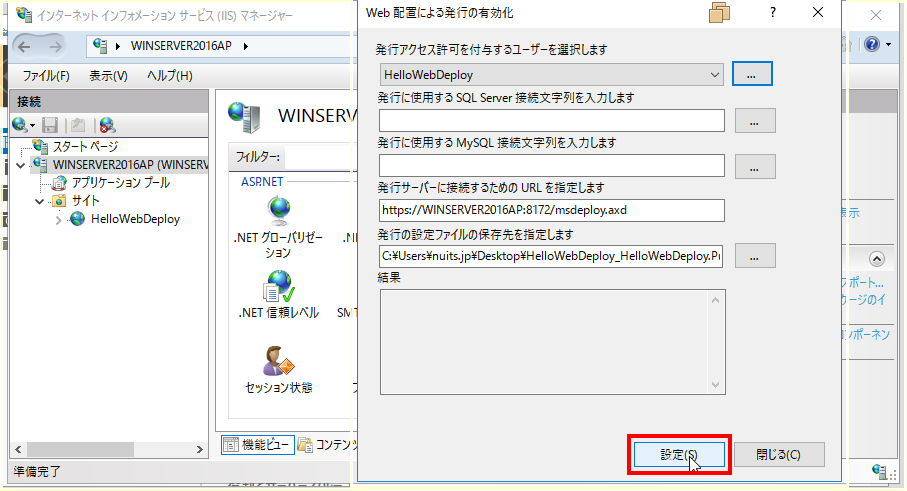This screenshot has width=907, height=491.
Task: Click the browse button for settings file location
Action: 755,256
